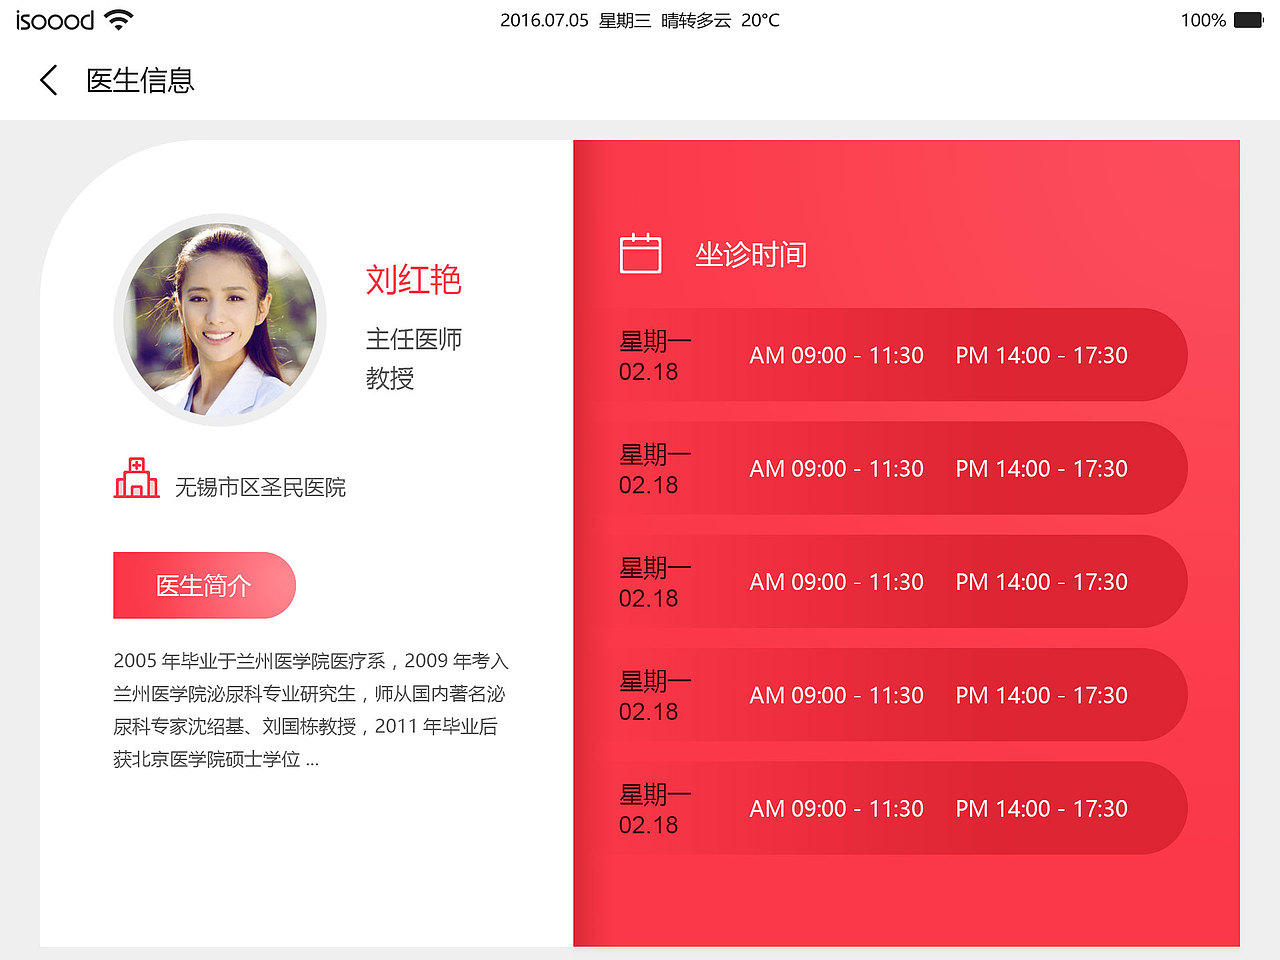The height and width of the screenshot is (960, 1280).
Task: Tap the Wi-Fi signal icon in status bar
Action: click(119, 19)
